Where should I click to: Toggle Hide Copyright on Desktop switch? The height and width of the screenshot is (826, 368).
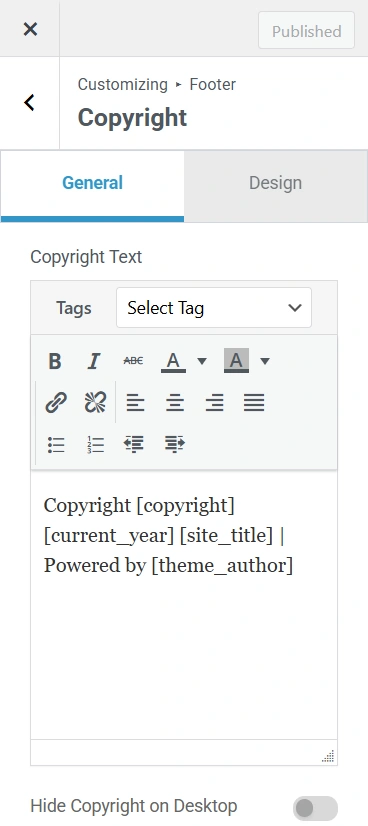[x=315, y=808]
